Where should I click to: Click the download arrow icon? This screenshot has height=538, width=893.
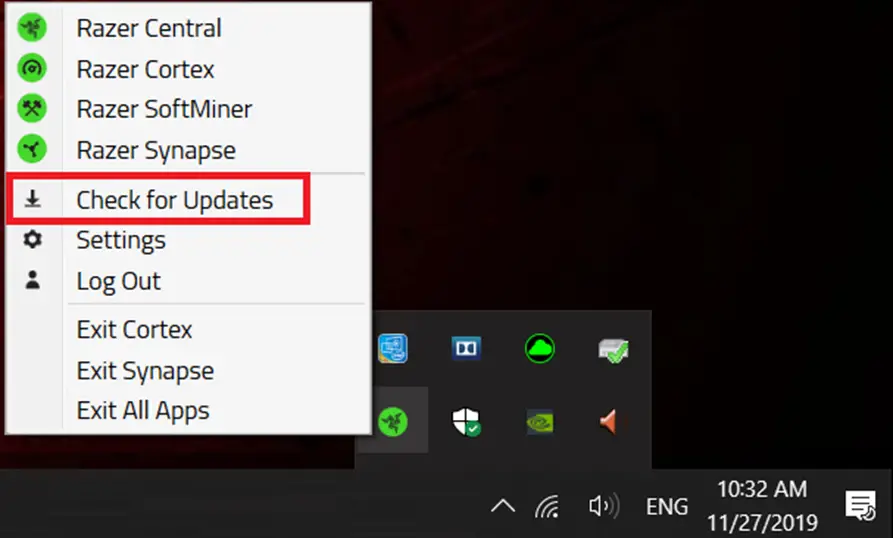[x=32, y=199]
